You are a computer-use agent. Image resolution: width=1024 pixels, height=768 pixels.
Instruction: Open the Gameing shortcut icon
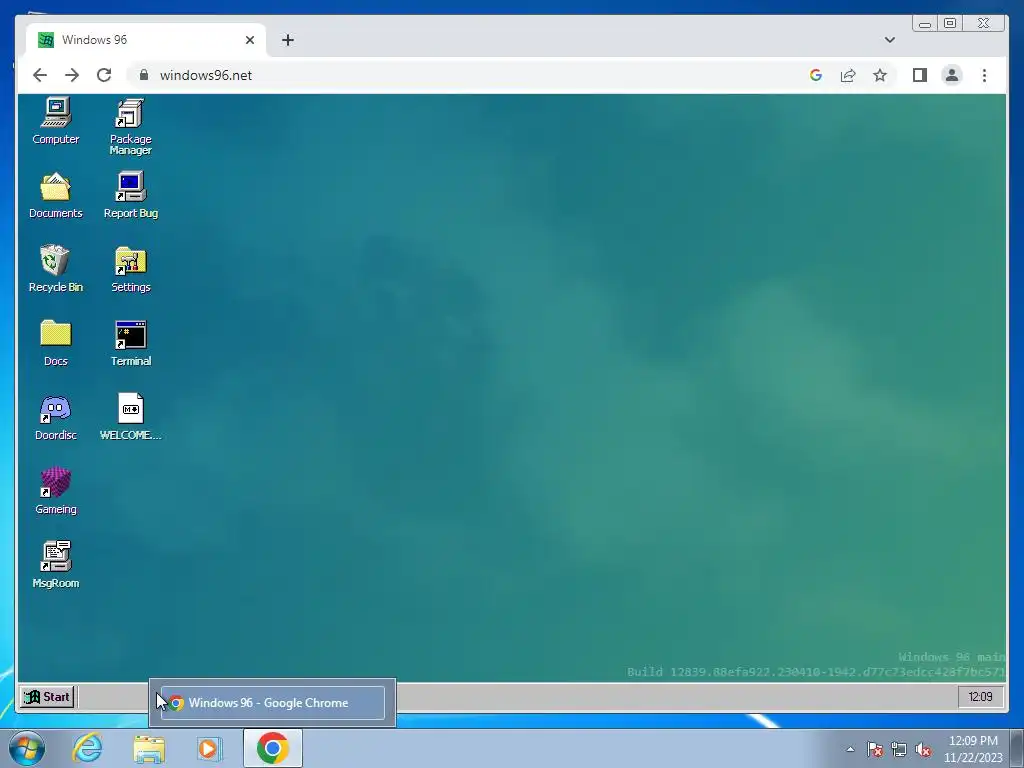click(x=56, y=490)
